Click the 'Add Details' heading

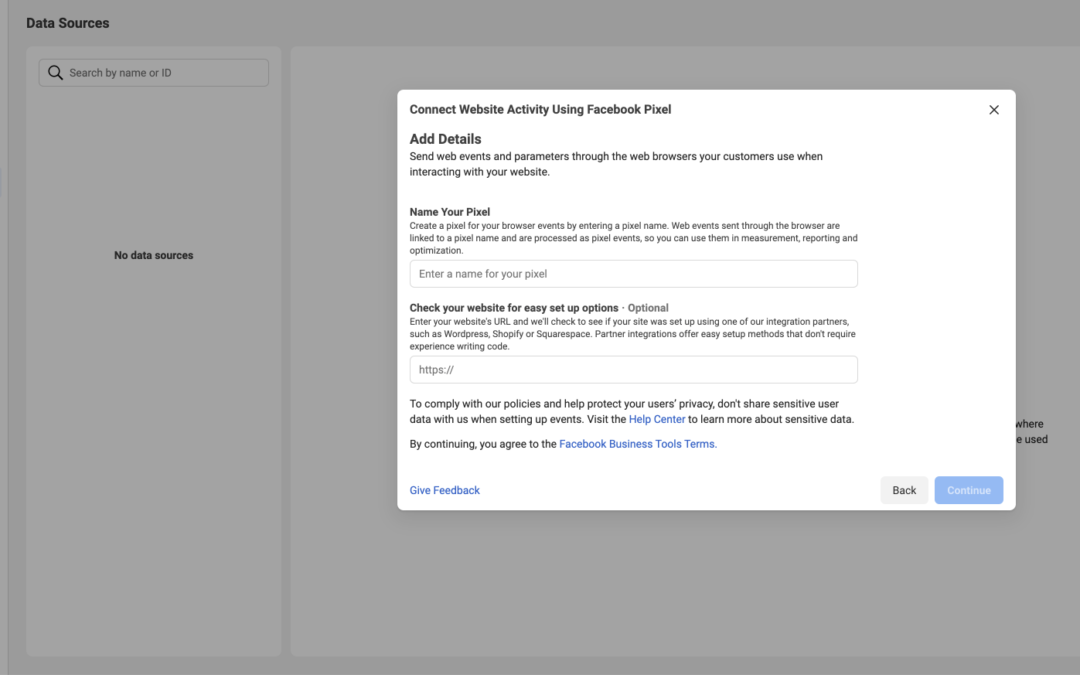[x=445, y=138]
